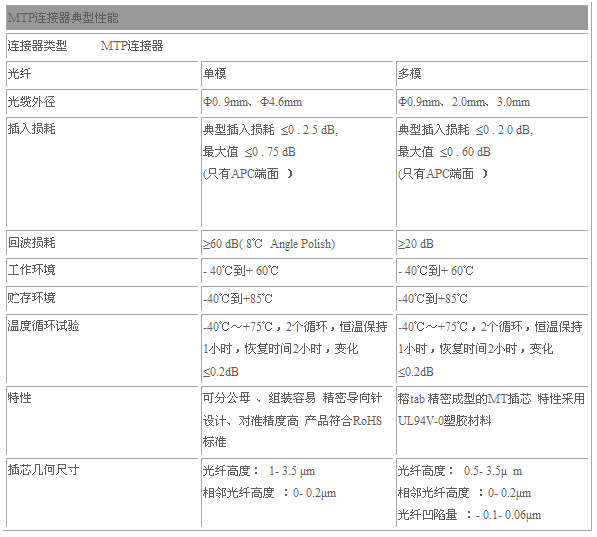Select the 连接器类型 row label
Viewport: 597px width, 537px height.
pos(37,46)
